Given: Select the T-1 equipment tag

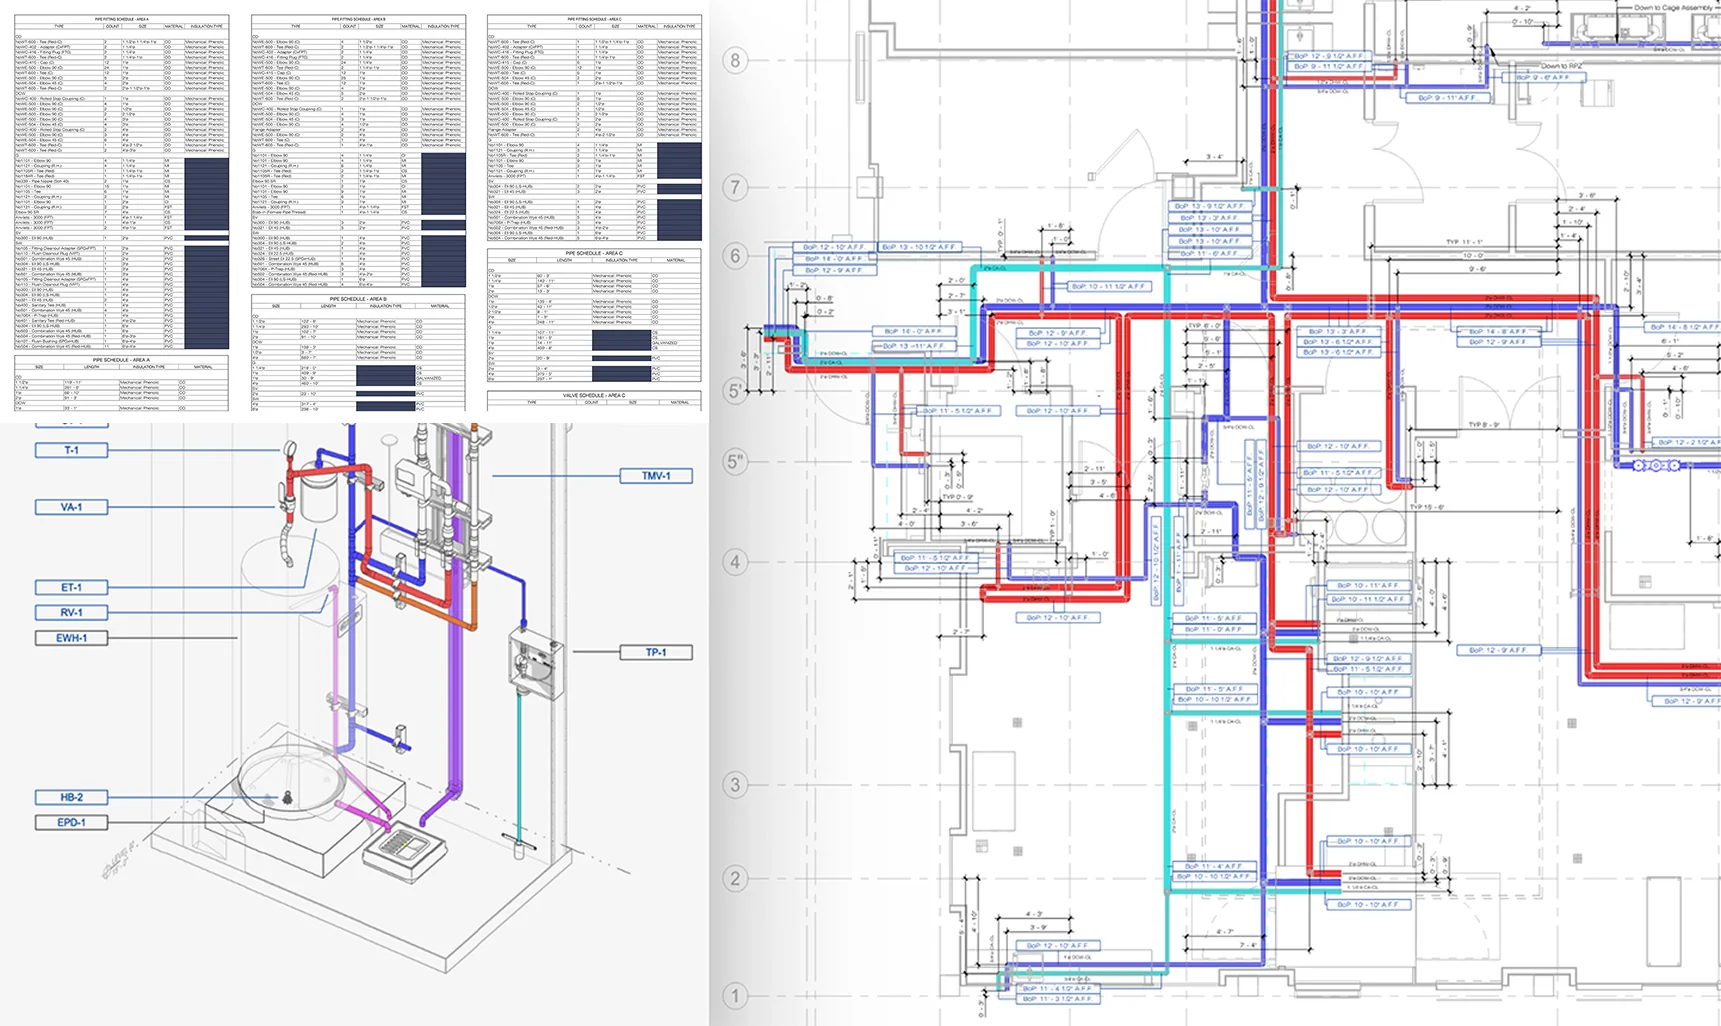Looking at the screenshot, I should 71,450.
